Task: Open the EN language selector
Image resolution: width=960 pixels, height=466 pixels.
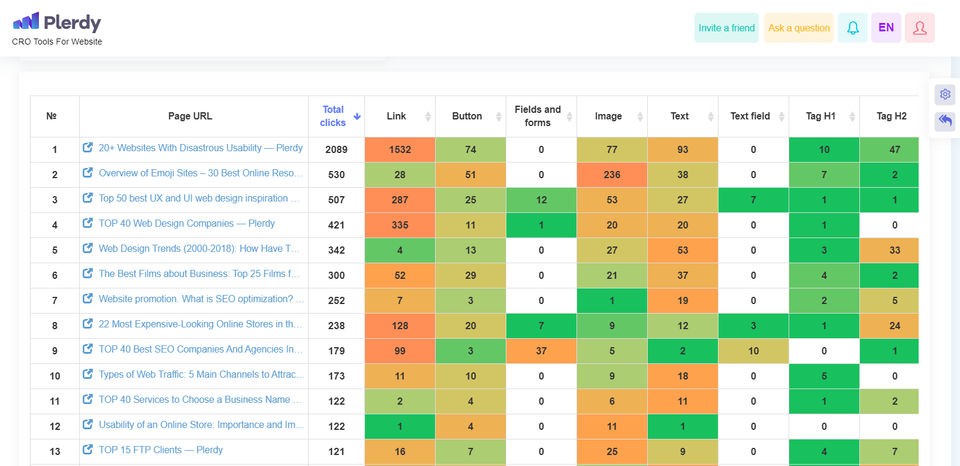Action: point(886,28)
